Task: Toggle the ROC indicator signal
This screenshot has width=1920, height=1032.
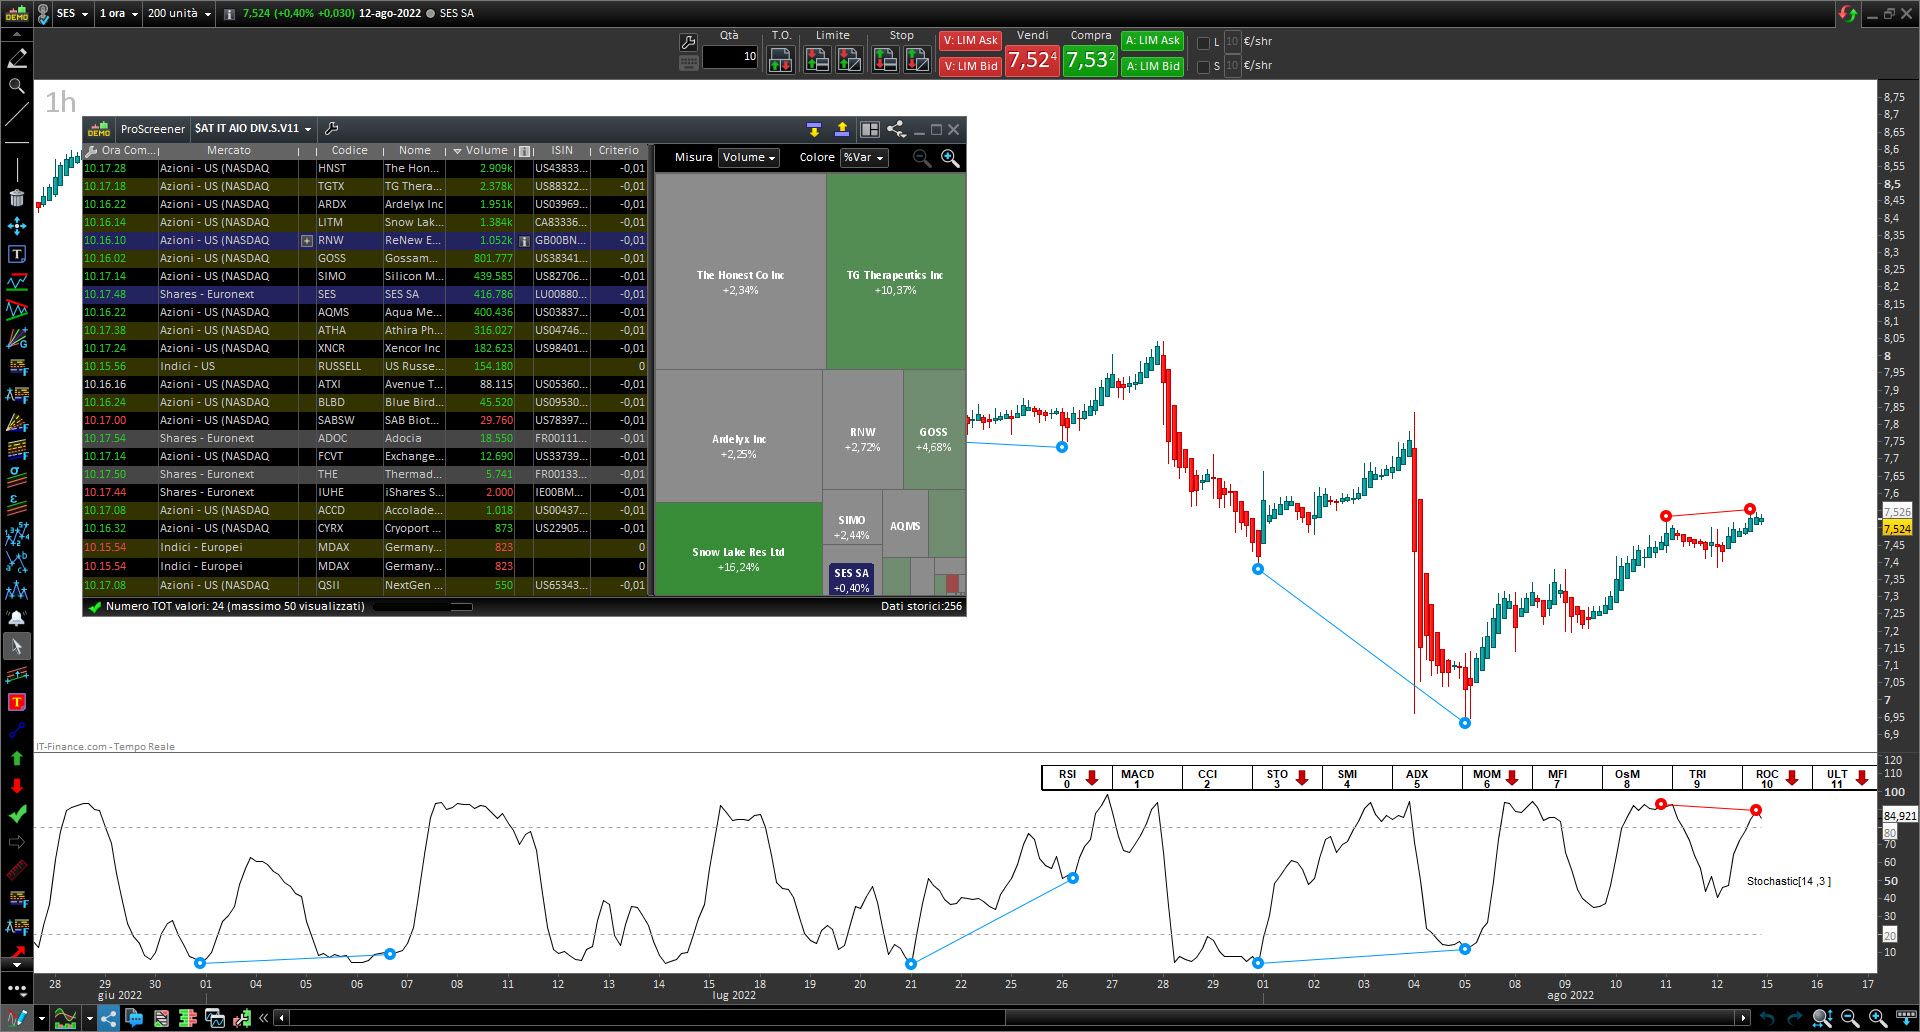Action: point(1777,778)
